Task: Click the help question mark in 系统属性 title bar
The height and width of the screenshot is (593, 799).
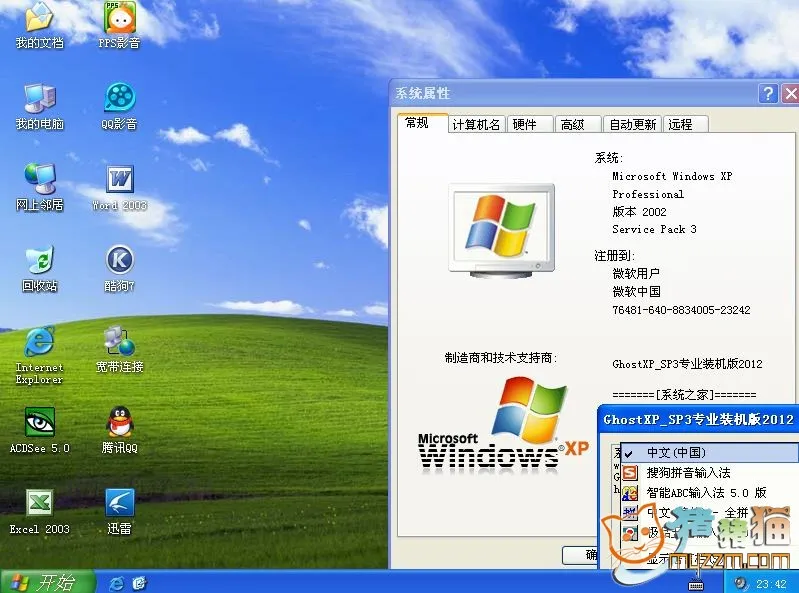Action: (768, 94)
